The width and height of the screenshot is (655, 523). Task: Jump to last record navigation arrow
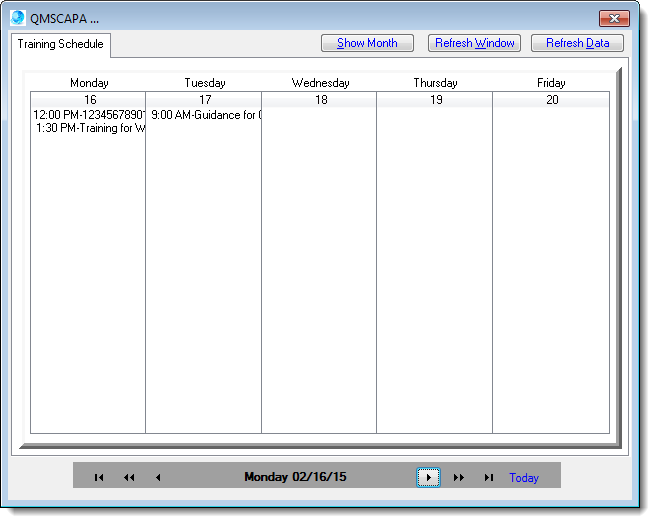click(489, 478)
